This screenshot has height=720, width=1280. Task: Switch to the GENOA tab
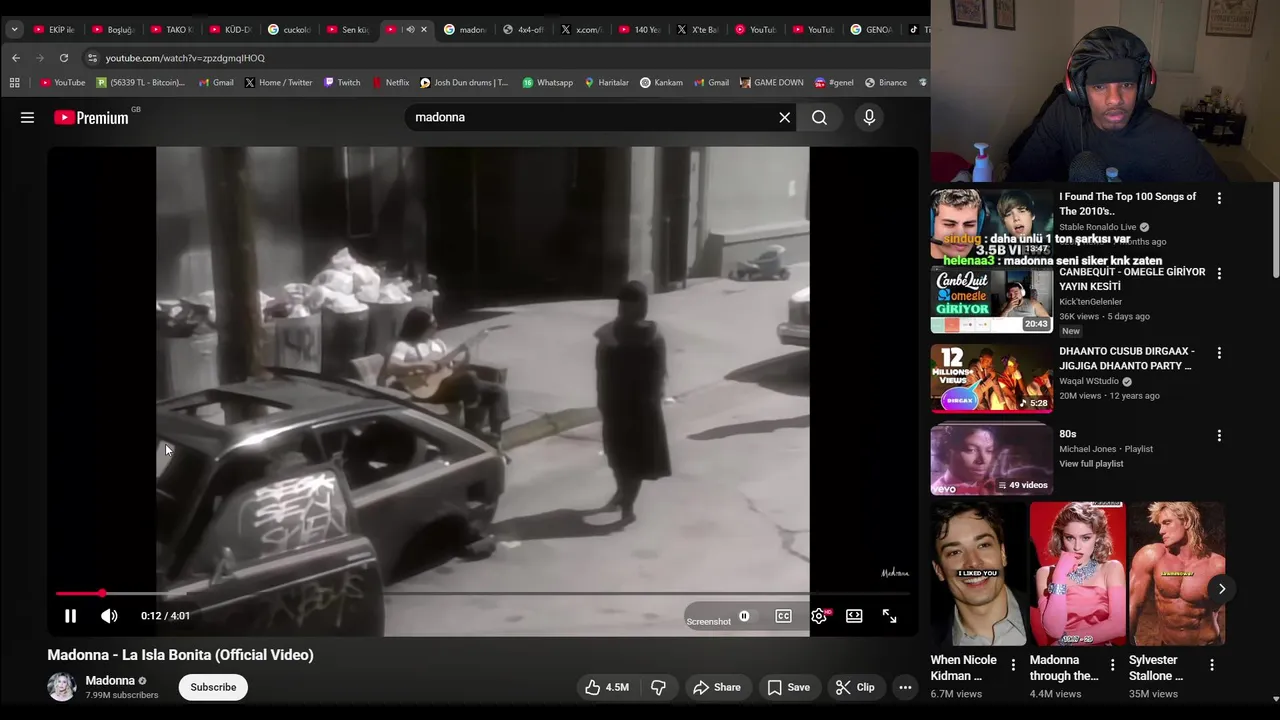tap(871, 30)
